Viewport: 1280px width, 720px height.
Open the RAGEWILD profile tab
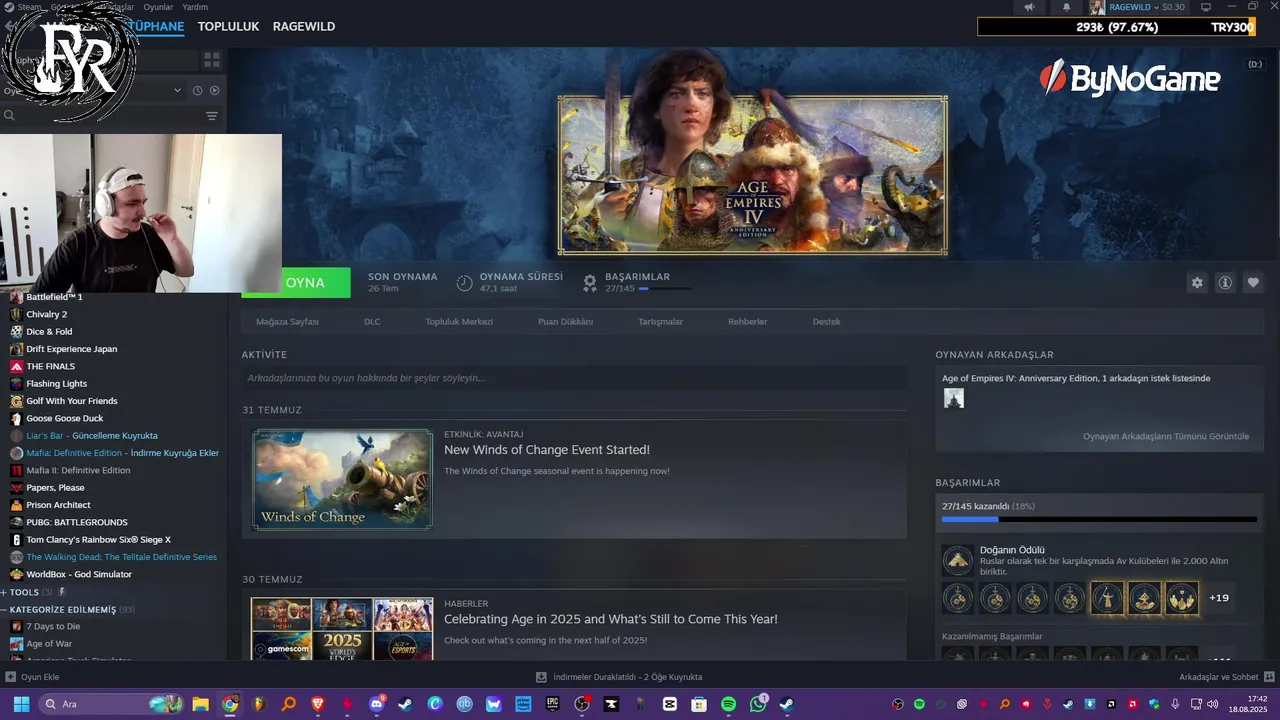click(304, 26)
